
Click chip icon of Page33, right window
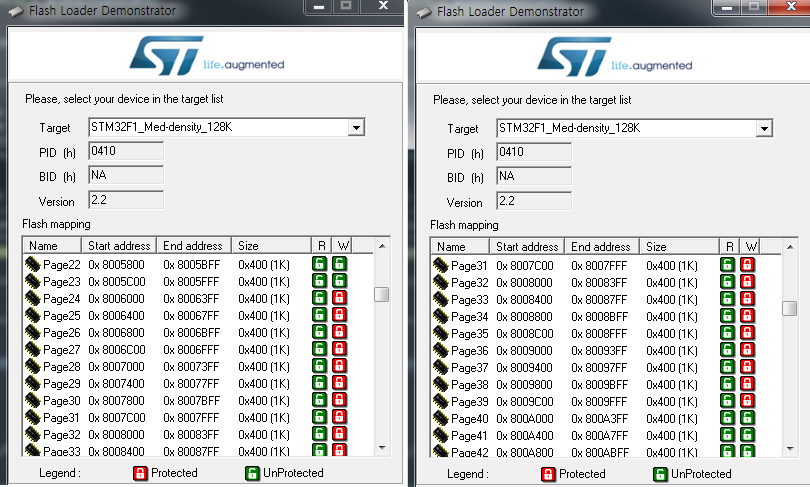(x=441, y=300)
